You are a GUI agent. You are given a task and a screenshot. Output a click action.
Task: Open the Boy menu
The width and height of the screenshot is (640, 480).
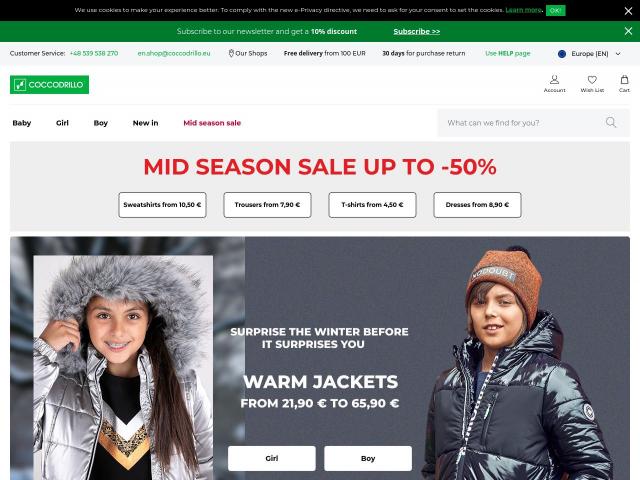coord(100,123)
